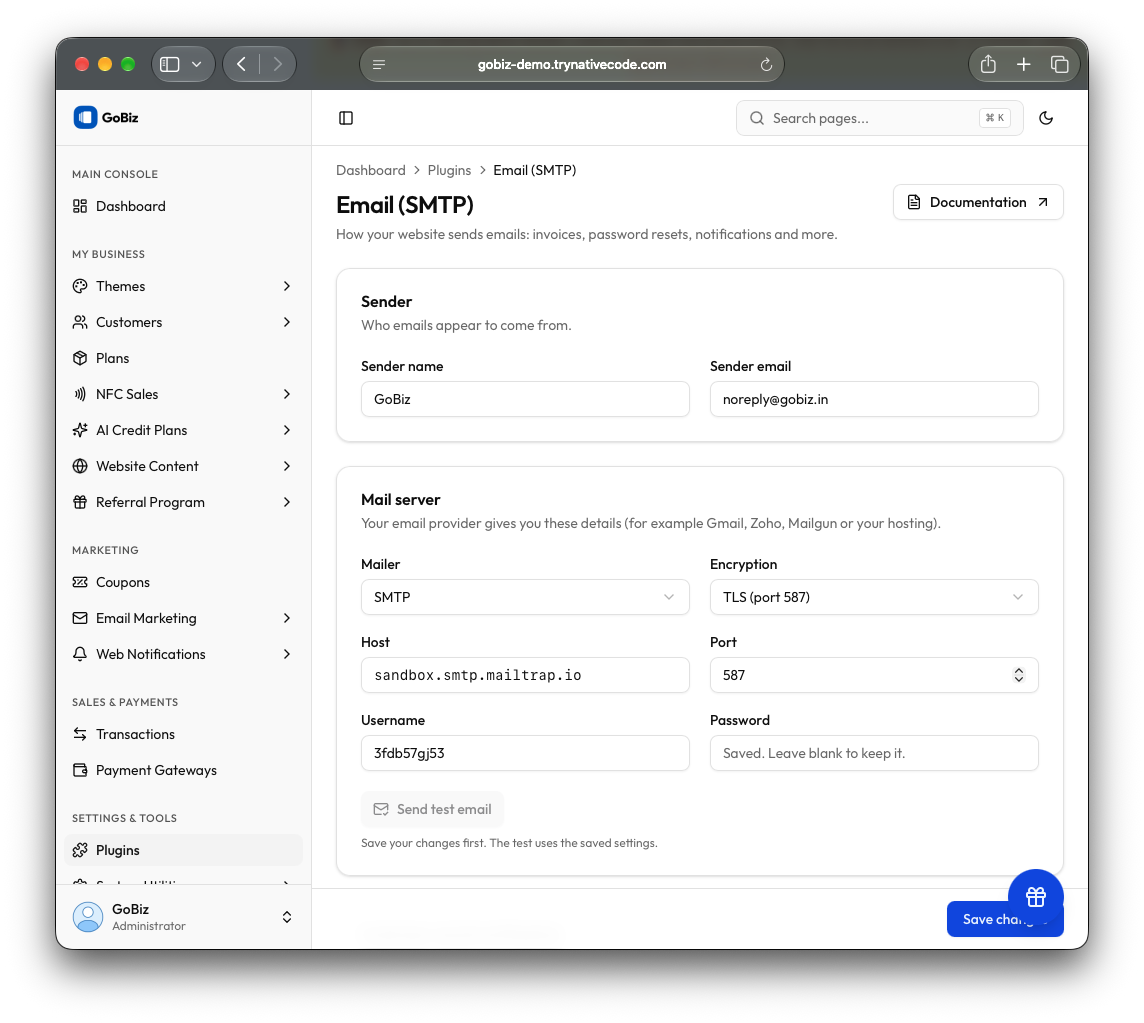
Task: Expand the AI Credit Plans chevron
Action: tap(287, 430)
